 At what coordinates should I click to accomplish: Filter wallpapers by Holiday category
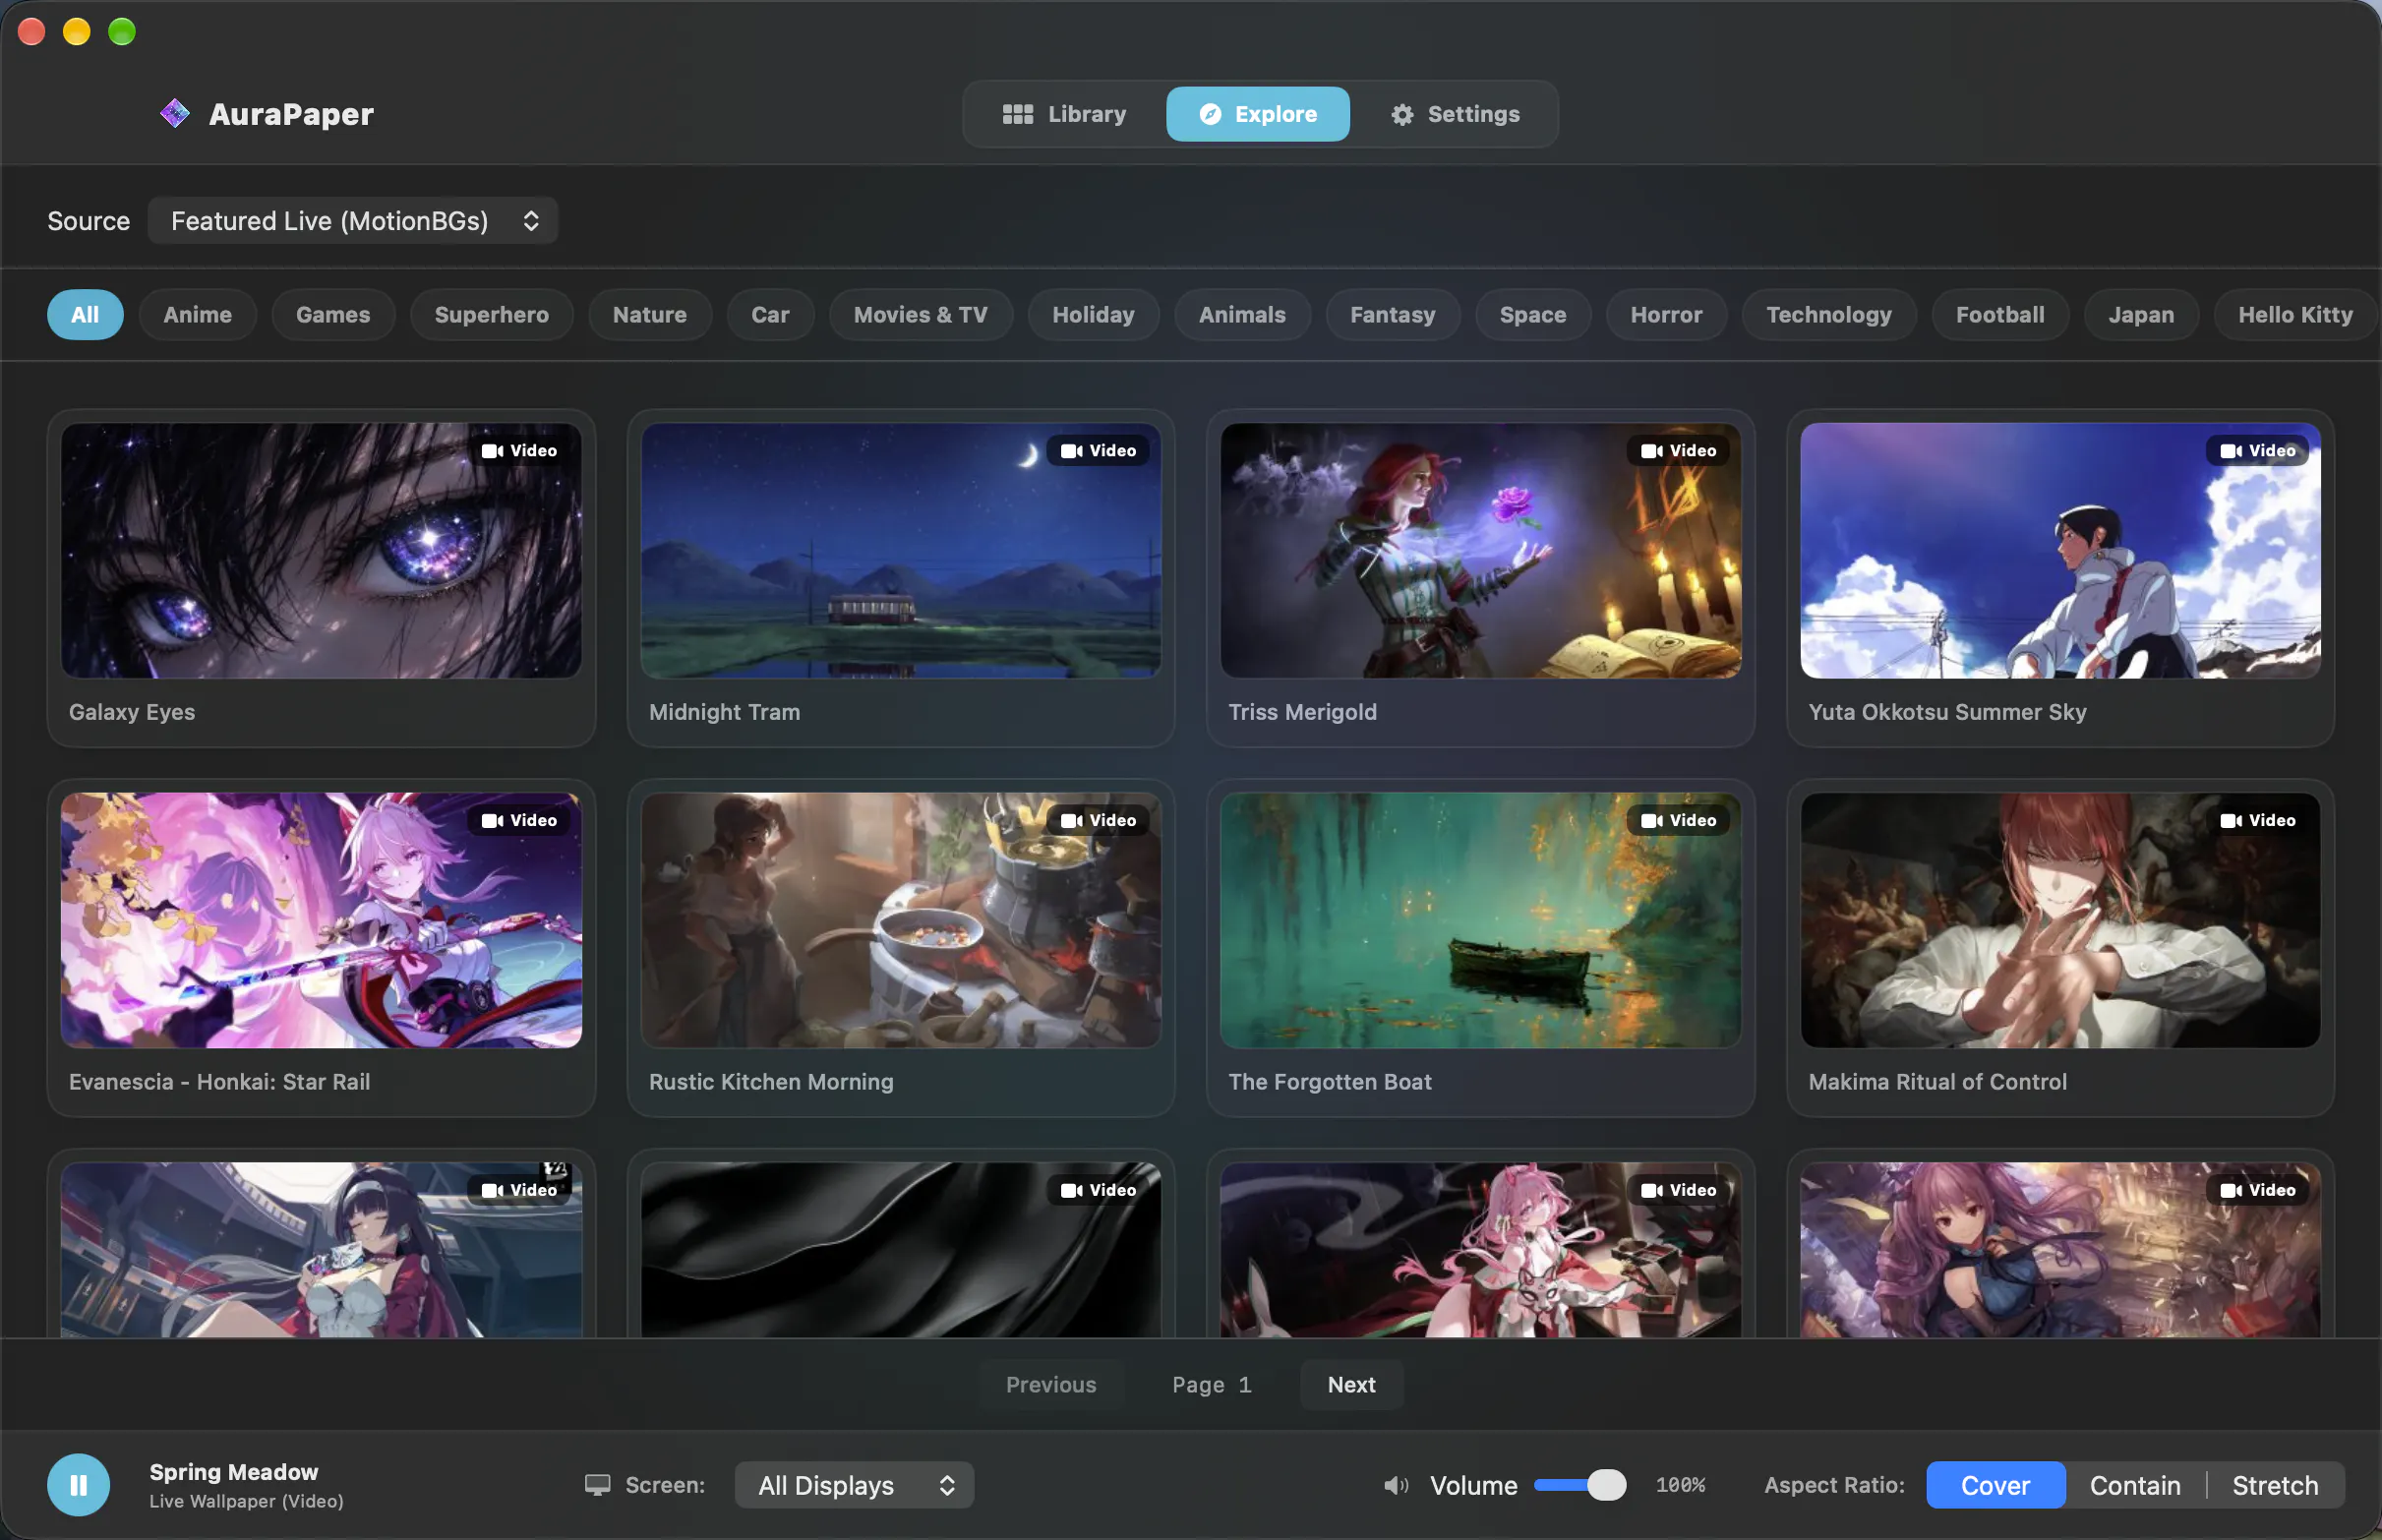[x=1094, y=315]
